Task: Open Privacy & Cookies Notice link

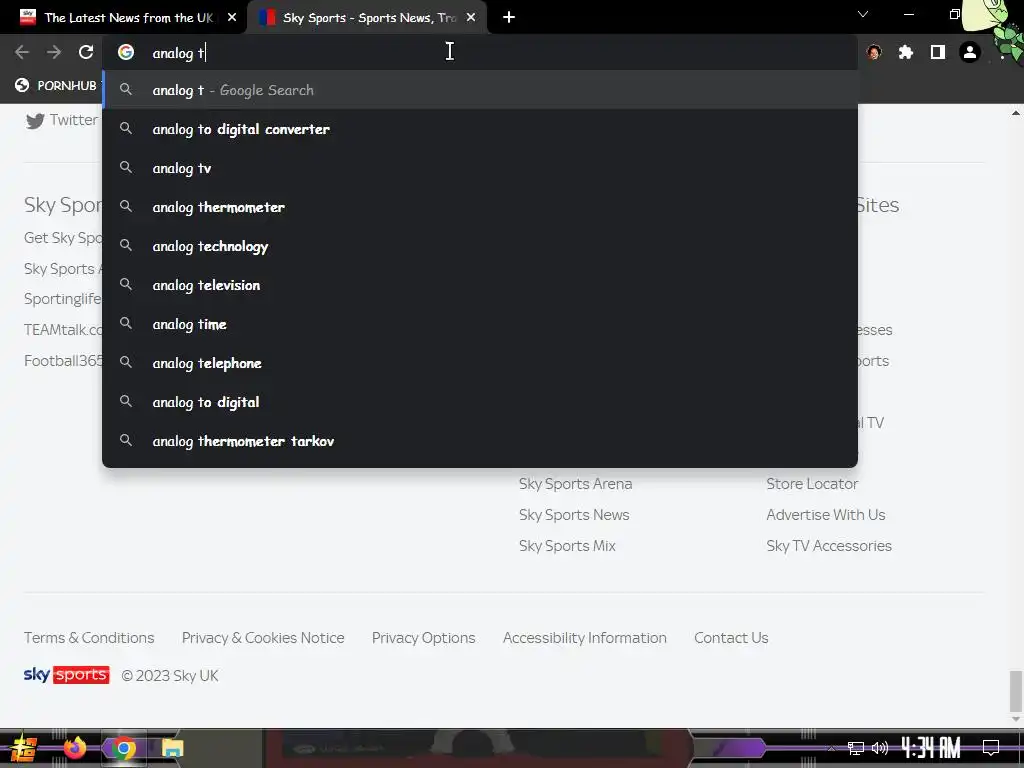Action: [263, 637]
